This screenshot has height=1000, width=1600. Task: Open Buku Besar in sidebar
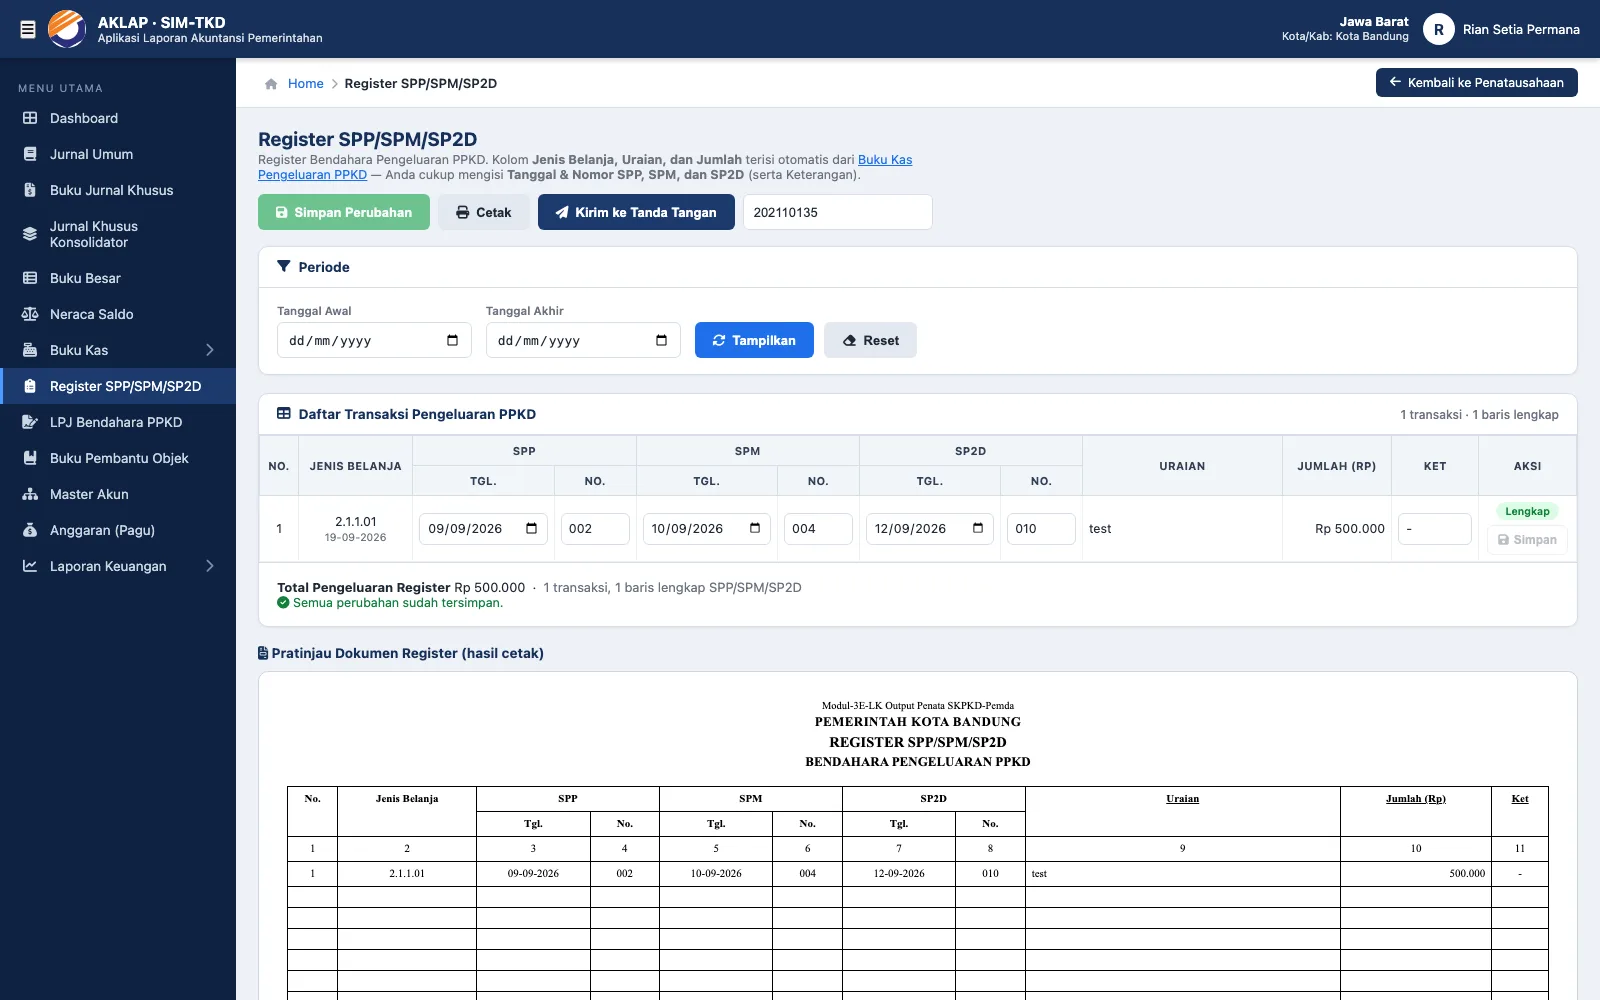[x=118, y=278]
